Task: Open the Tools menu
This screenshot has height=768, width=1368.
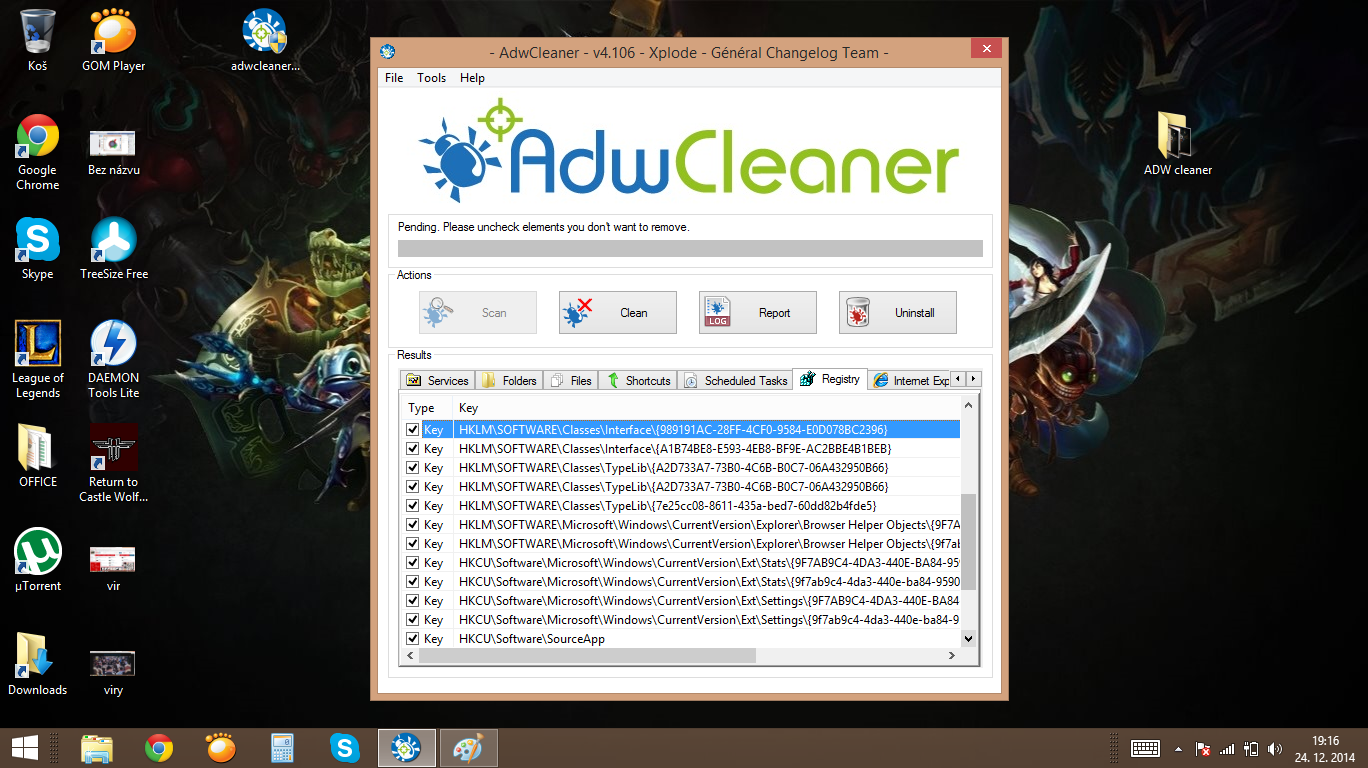Action: point(432,77)
